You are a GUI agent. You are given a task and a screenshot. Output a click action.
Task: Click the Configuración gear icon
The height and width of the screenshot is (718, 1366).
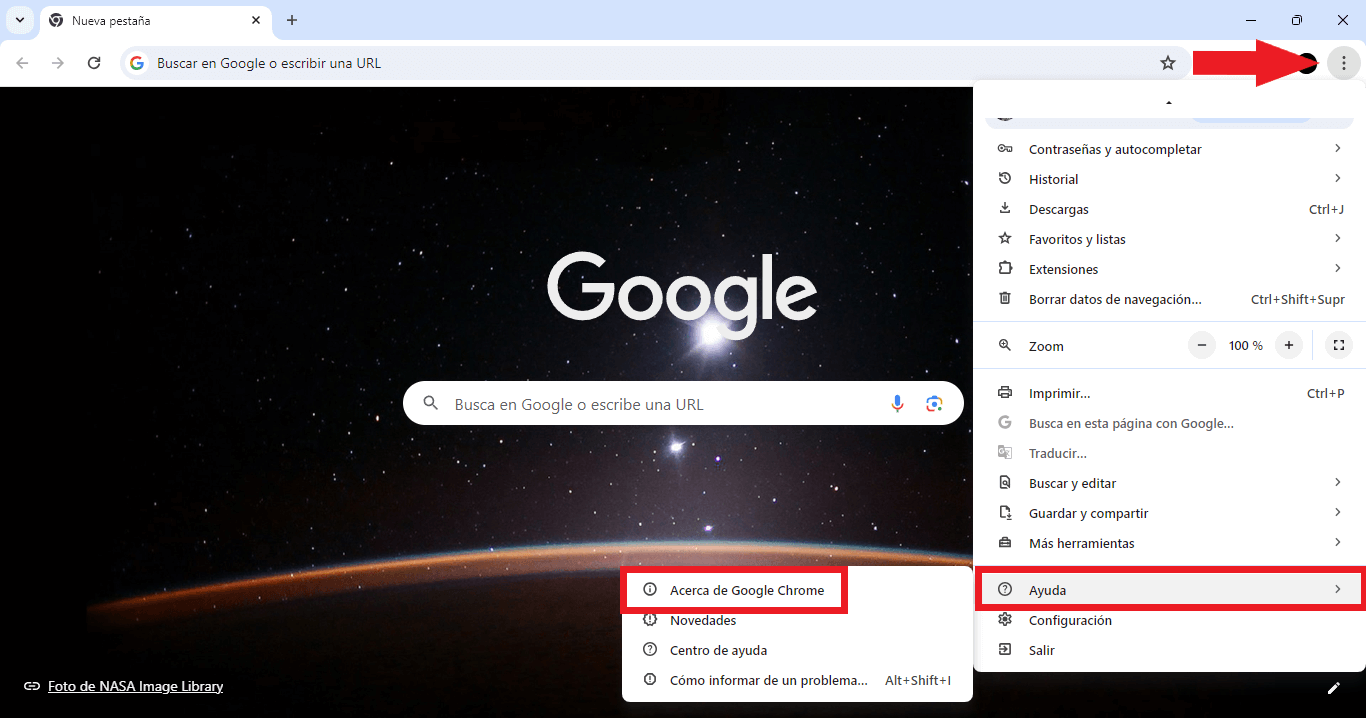pos(1006,620)
